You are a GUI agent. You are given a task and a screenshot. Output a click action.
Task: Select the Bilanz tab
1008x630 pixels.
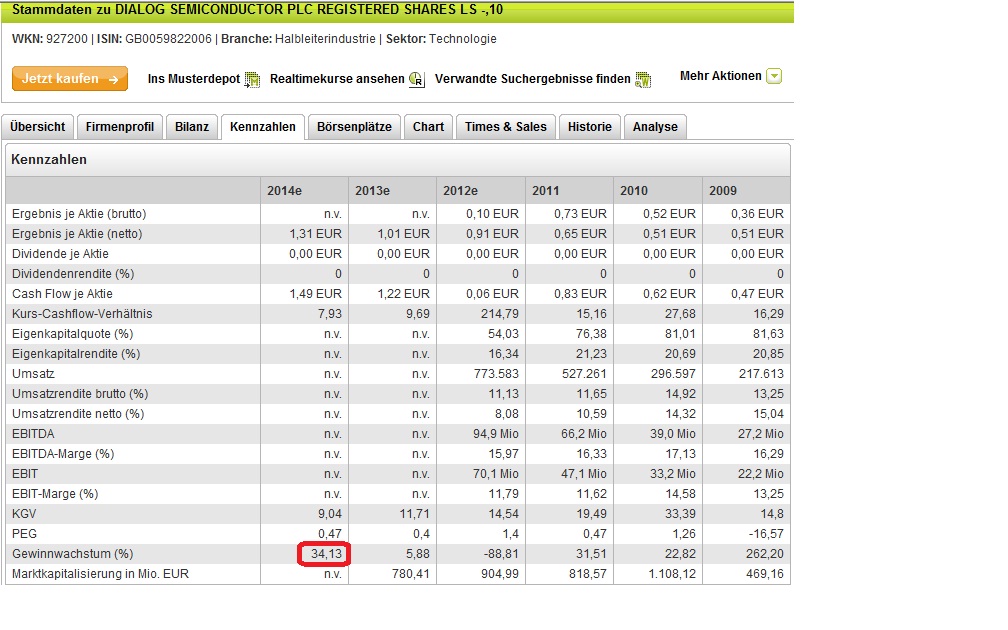point(192,127)
